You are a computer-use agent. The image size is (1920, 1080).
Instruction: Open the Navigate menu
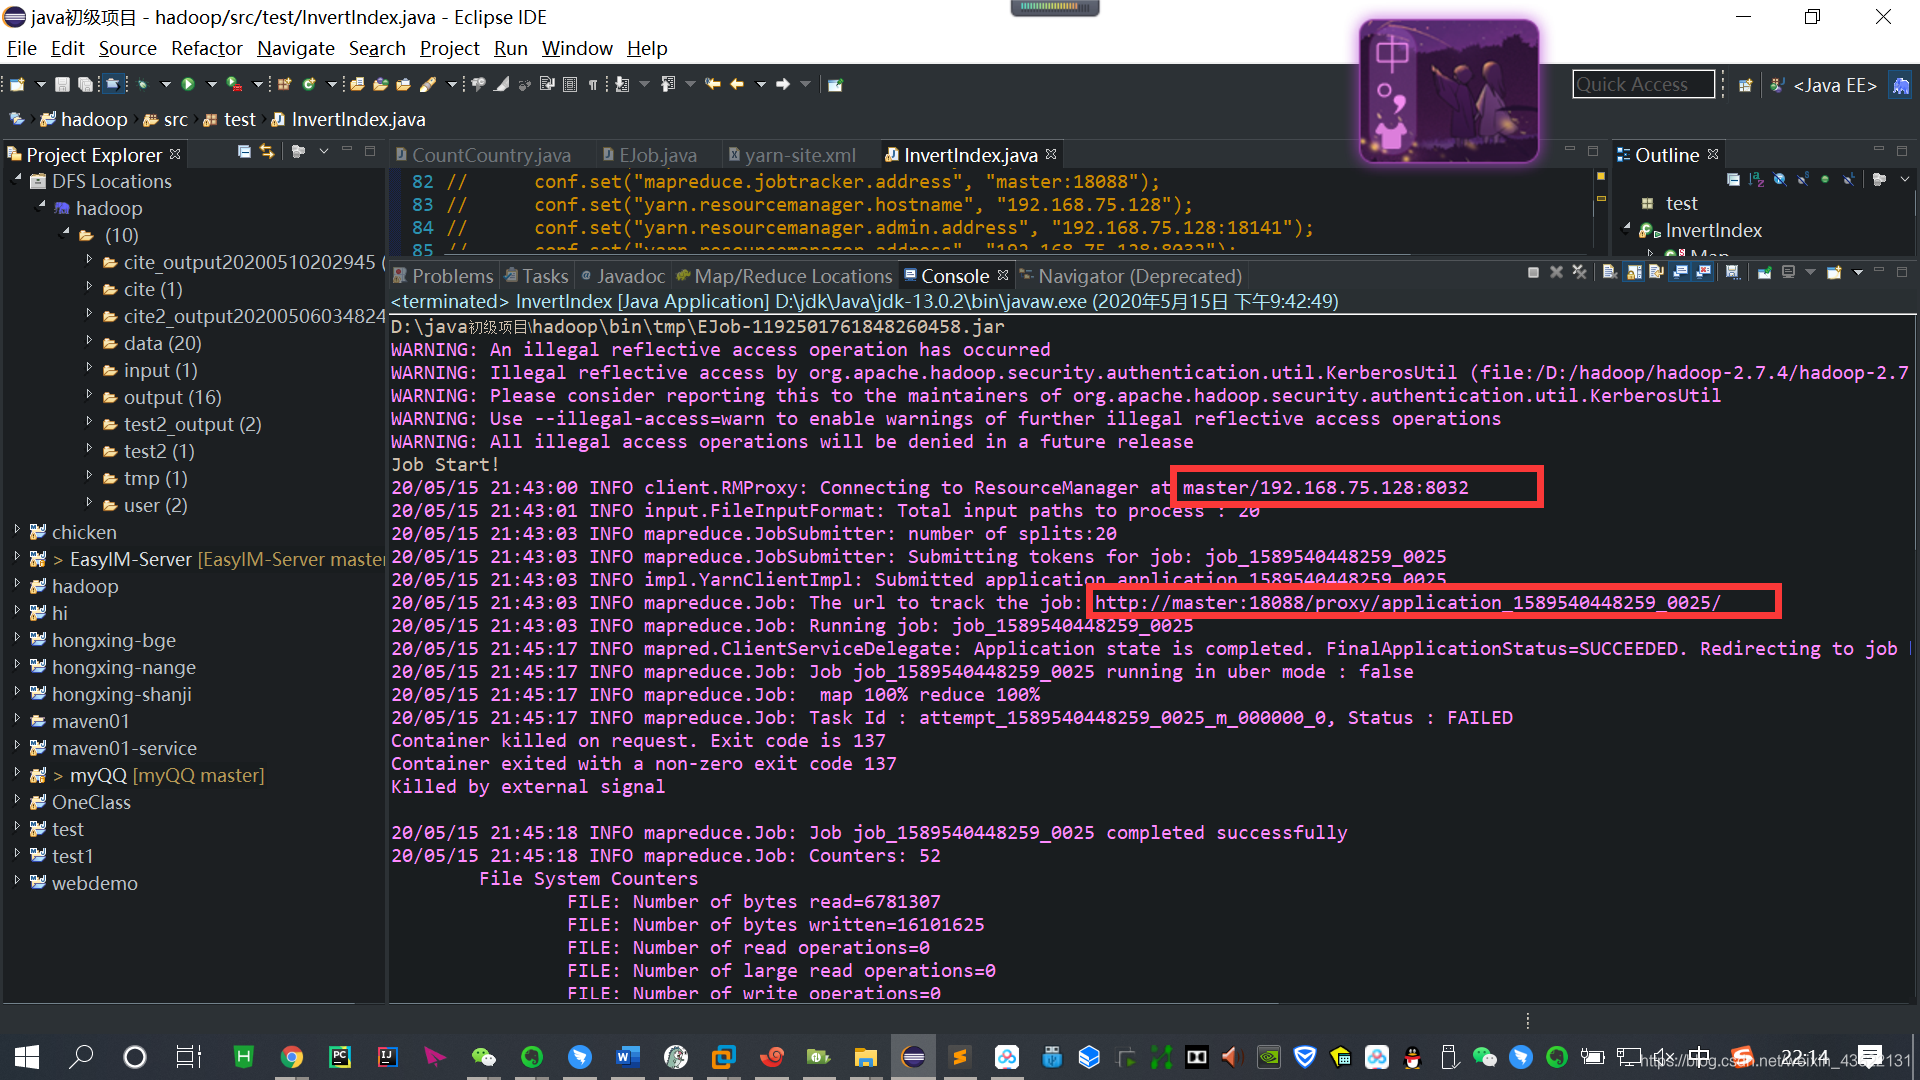pos(293,49)
